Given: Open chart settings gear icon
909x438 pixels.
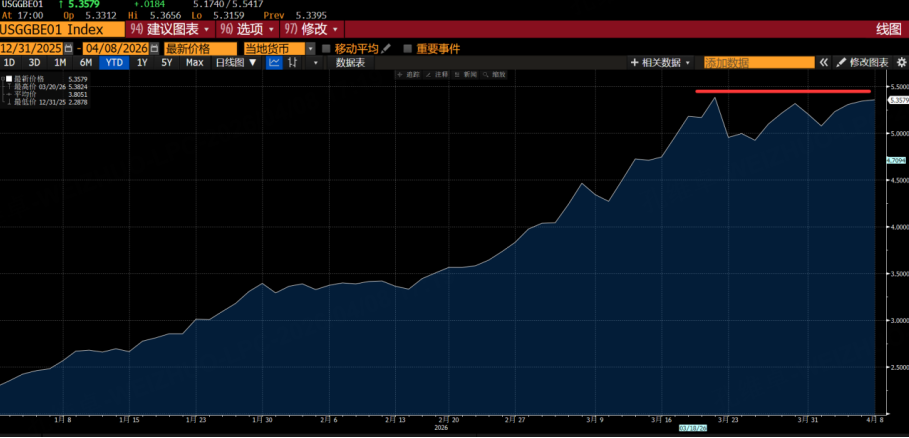Looking at the screenshot, I should tap(901, 63).
